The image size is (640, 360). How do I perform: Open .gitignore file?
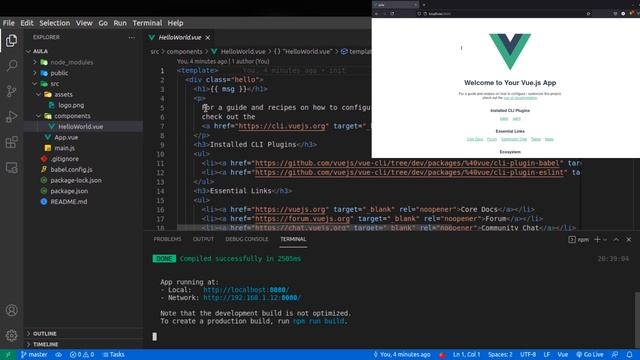[x=64, y=159]
